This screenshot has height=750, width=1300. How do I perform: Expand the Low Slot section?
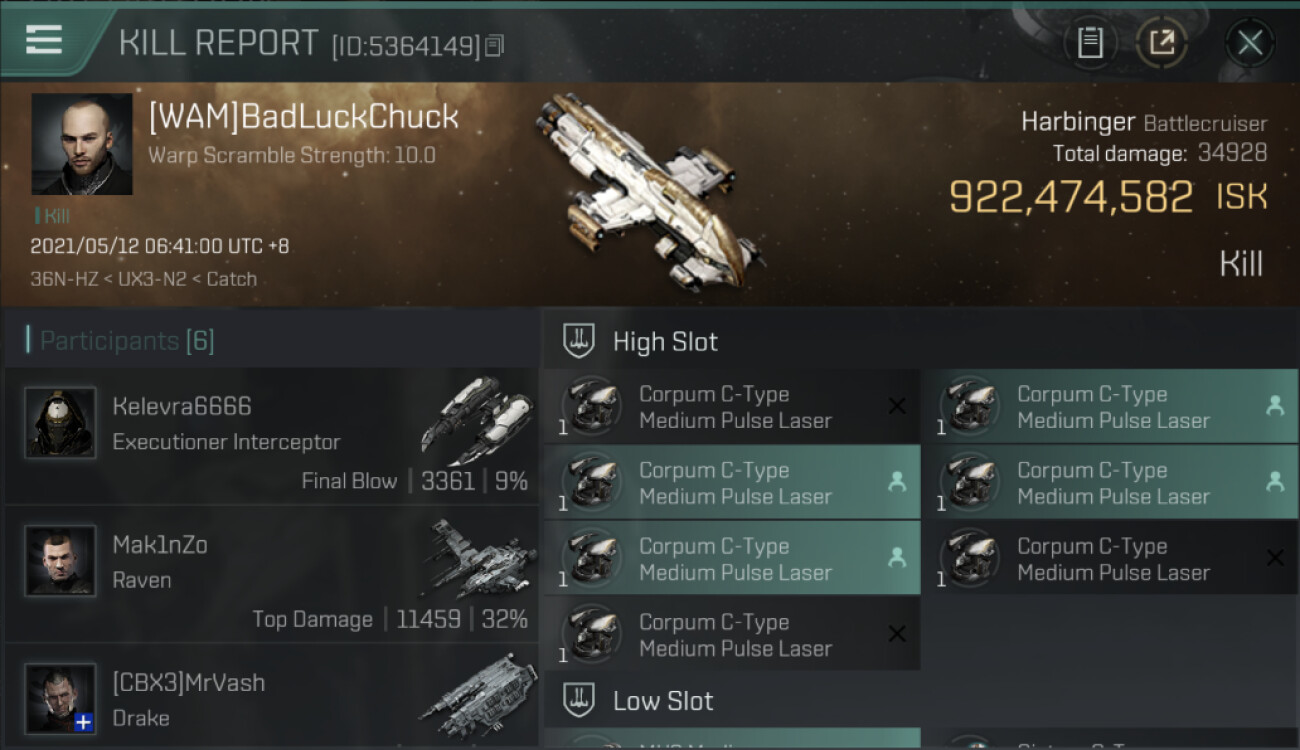coord(638,701)
